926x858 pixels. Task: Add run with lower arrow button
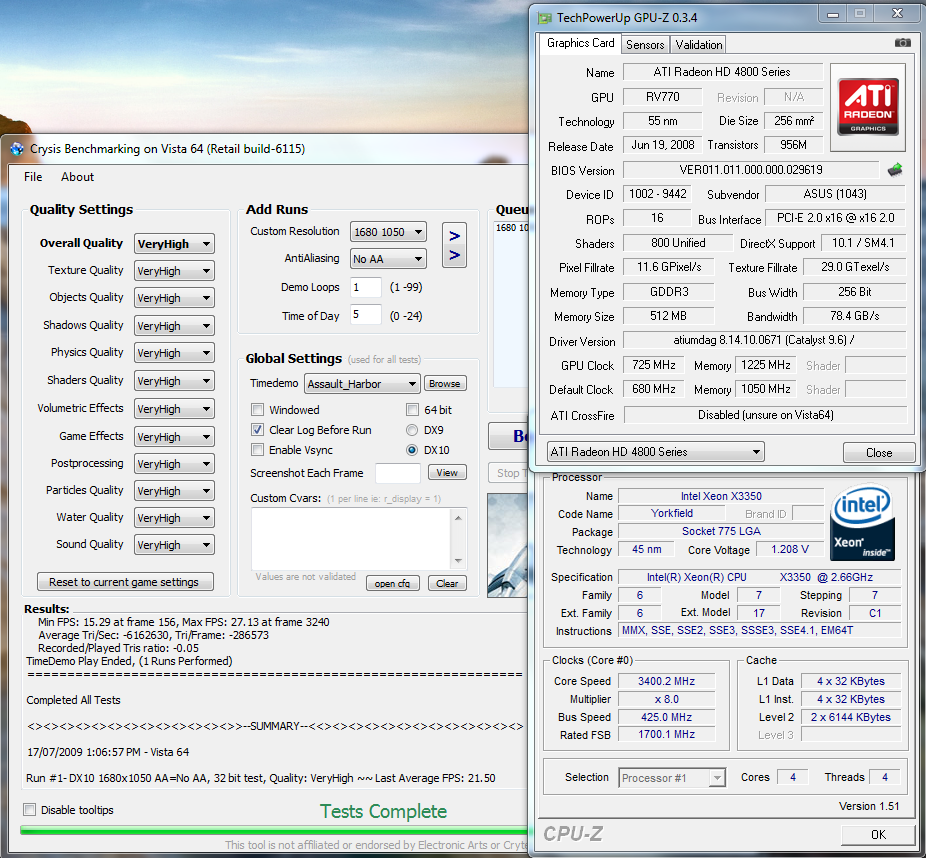coord(454,255)
